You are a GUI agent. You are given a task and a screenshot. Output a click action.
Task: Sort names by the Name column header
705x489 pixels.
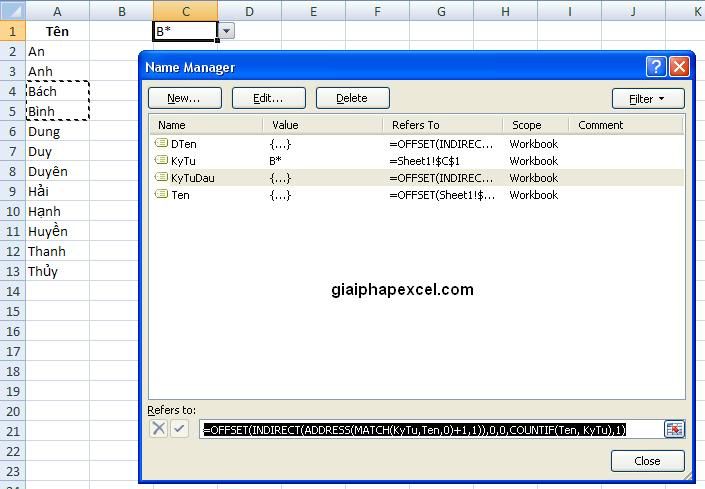pyautogui.click(x=206, y=125)
